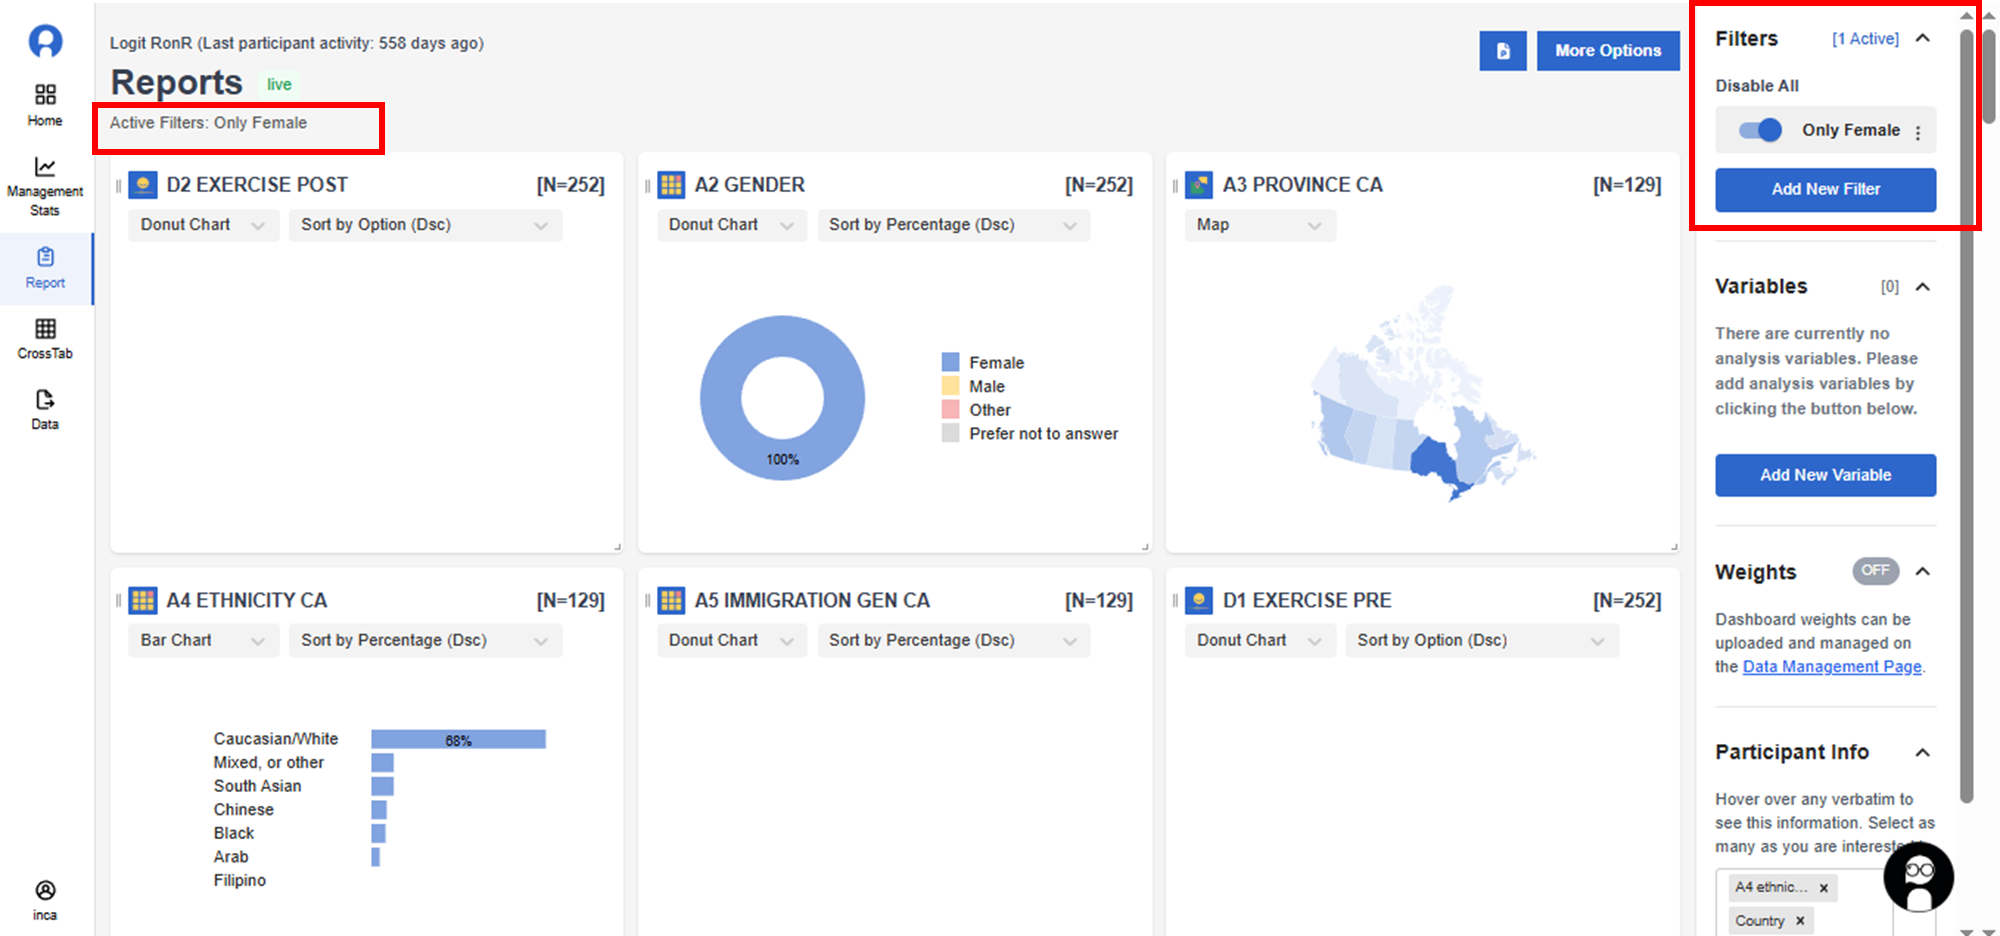Toggle the Only Female filter switch
2000x936 pixels.
(x=1760, y=130)
